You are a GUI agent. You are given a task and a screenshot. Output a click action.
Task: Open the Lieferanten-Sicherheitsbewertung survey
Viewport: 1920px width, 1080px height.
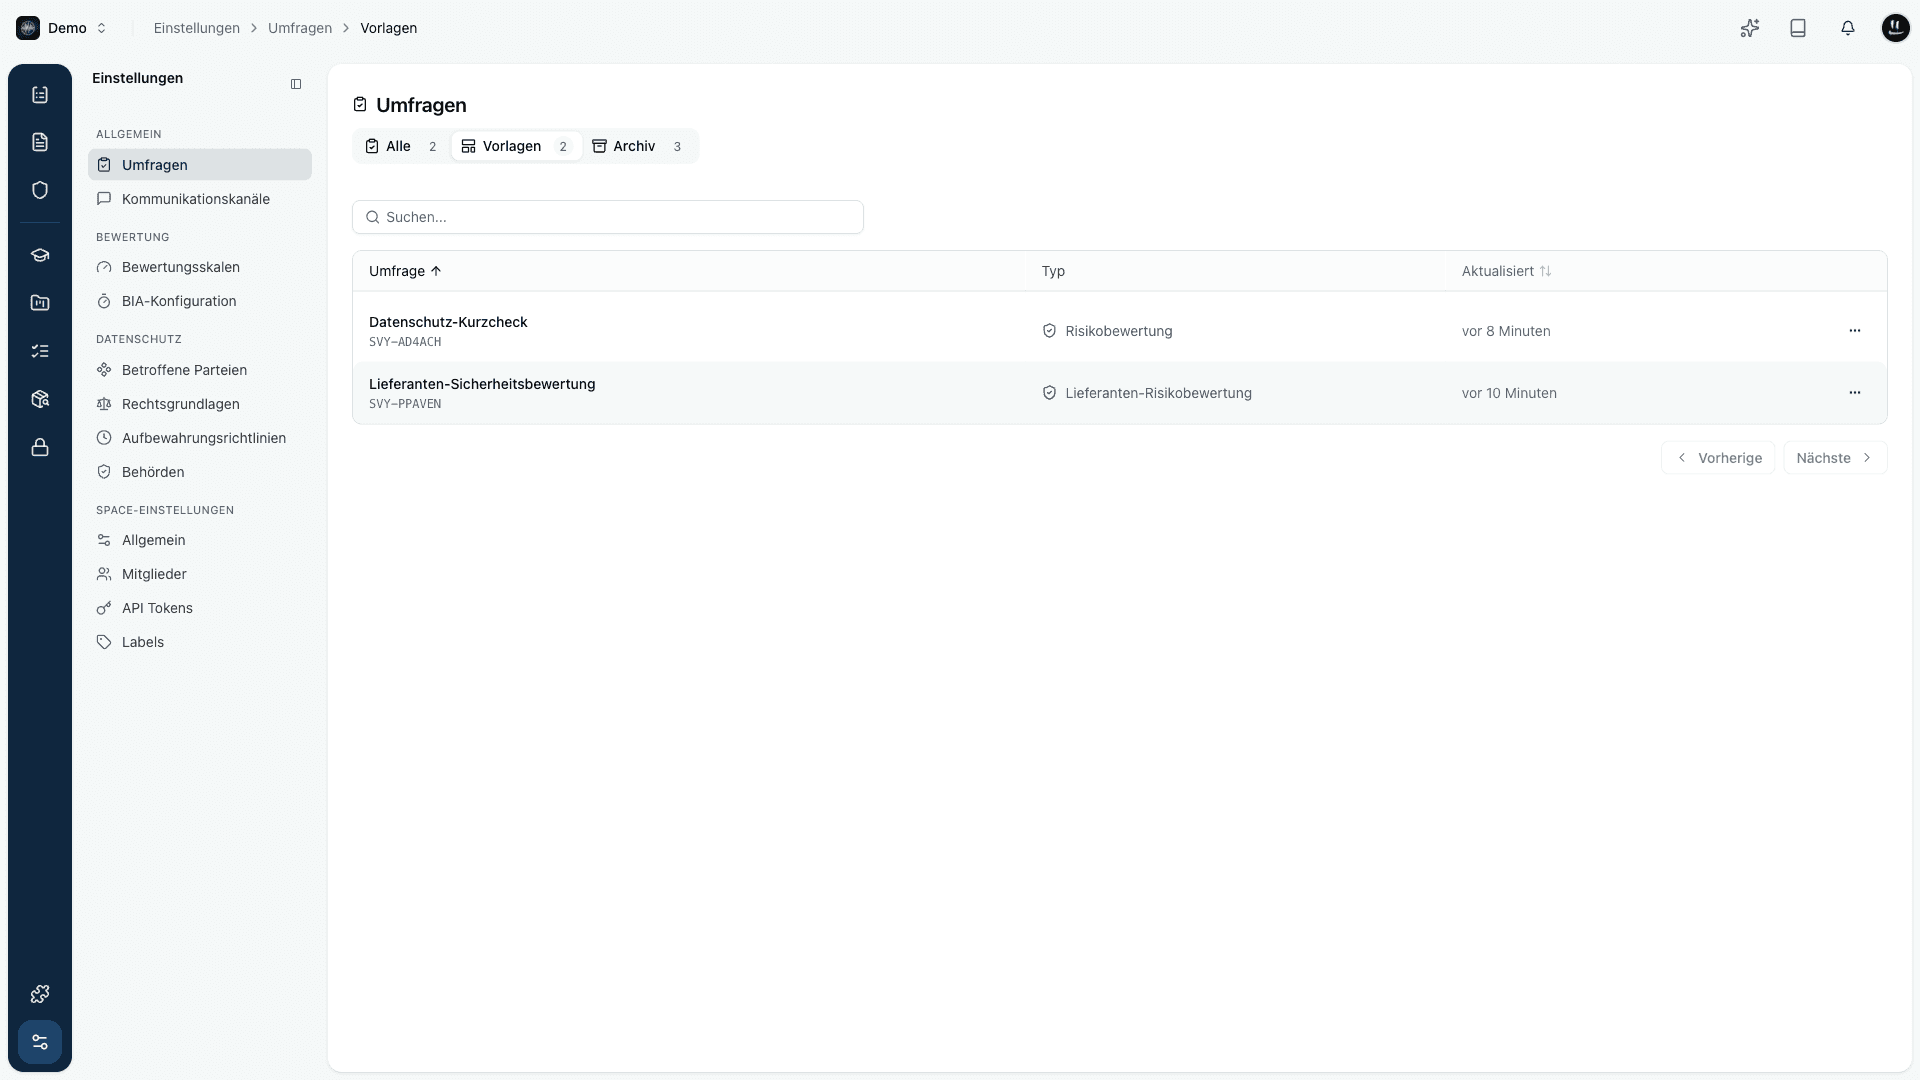(482, 384)
